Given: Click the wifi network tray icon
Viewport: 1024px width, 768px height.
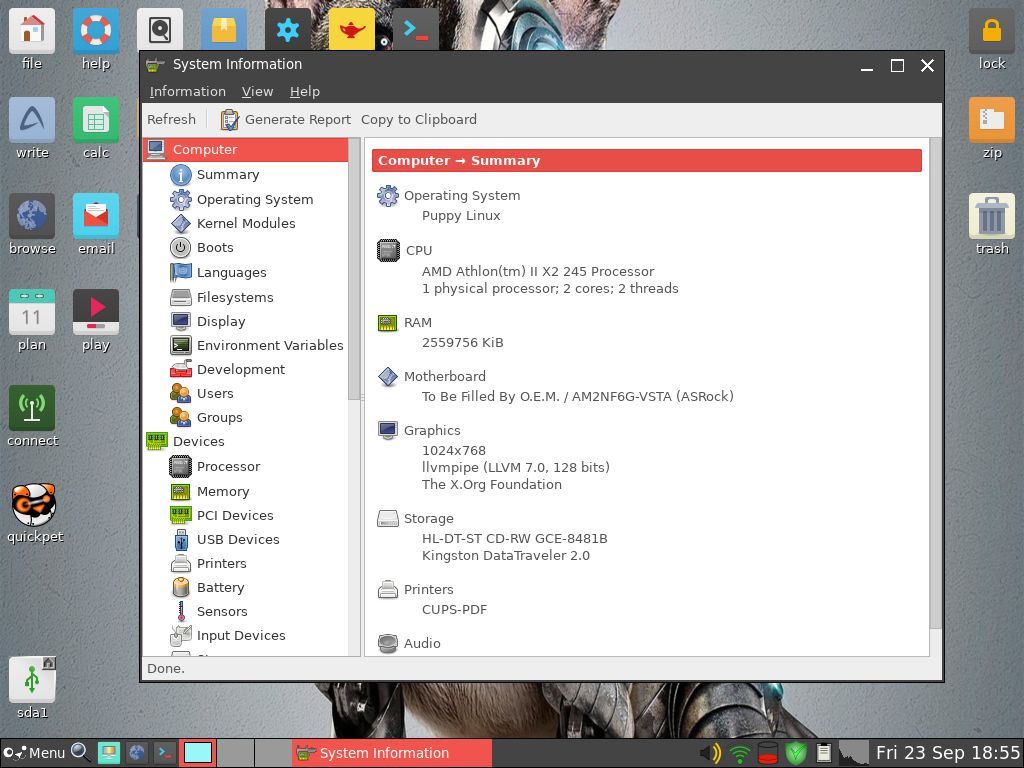Looking at the screenshot, I should [739, 753].
